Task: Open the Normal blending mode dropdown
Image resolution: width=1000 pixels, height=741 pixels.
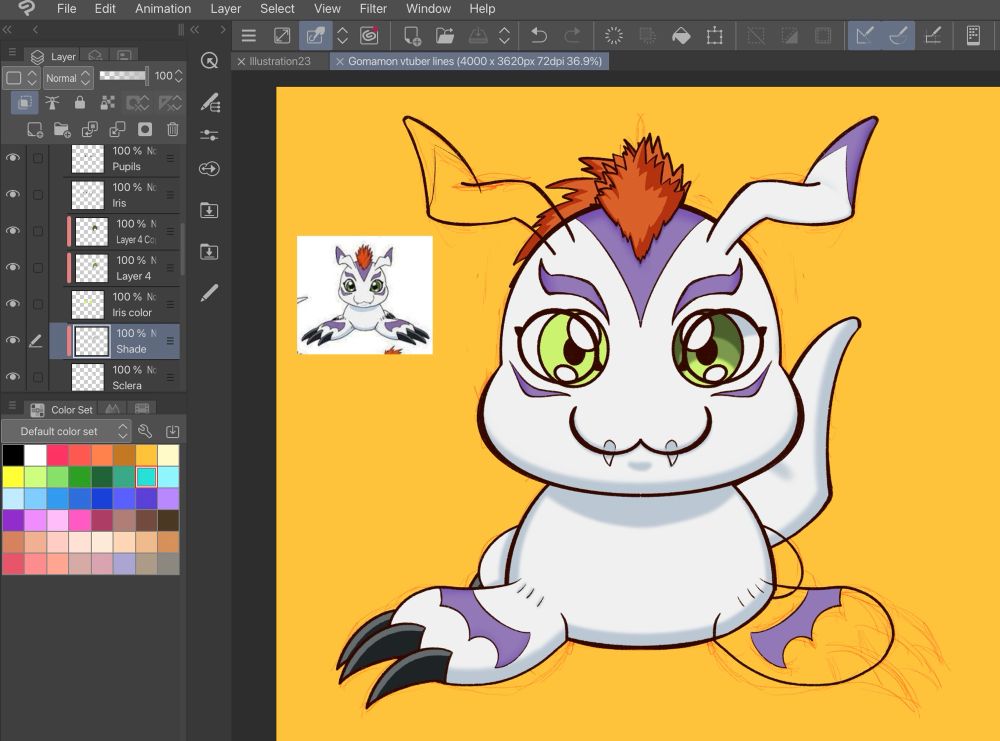Action: point(68,78)
